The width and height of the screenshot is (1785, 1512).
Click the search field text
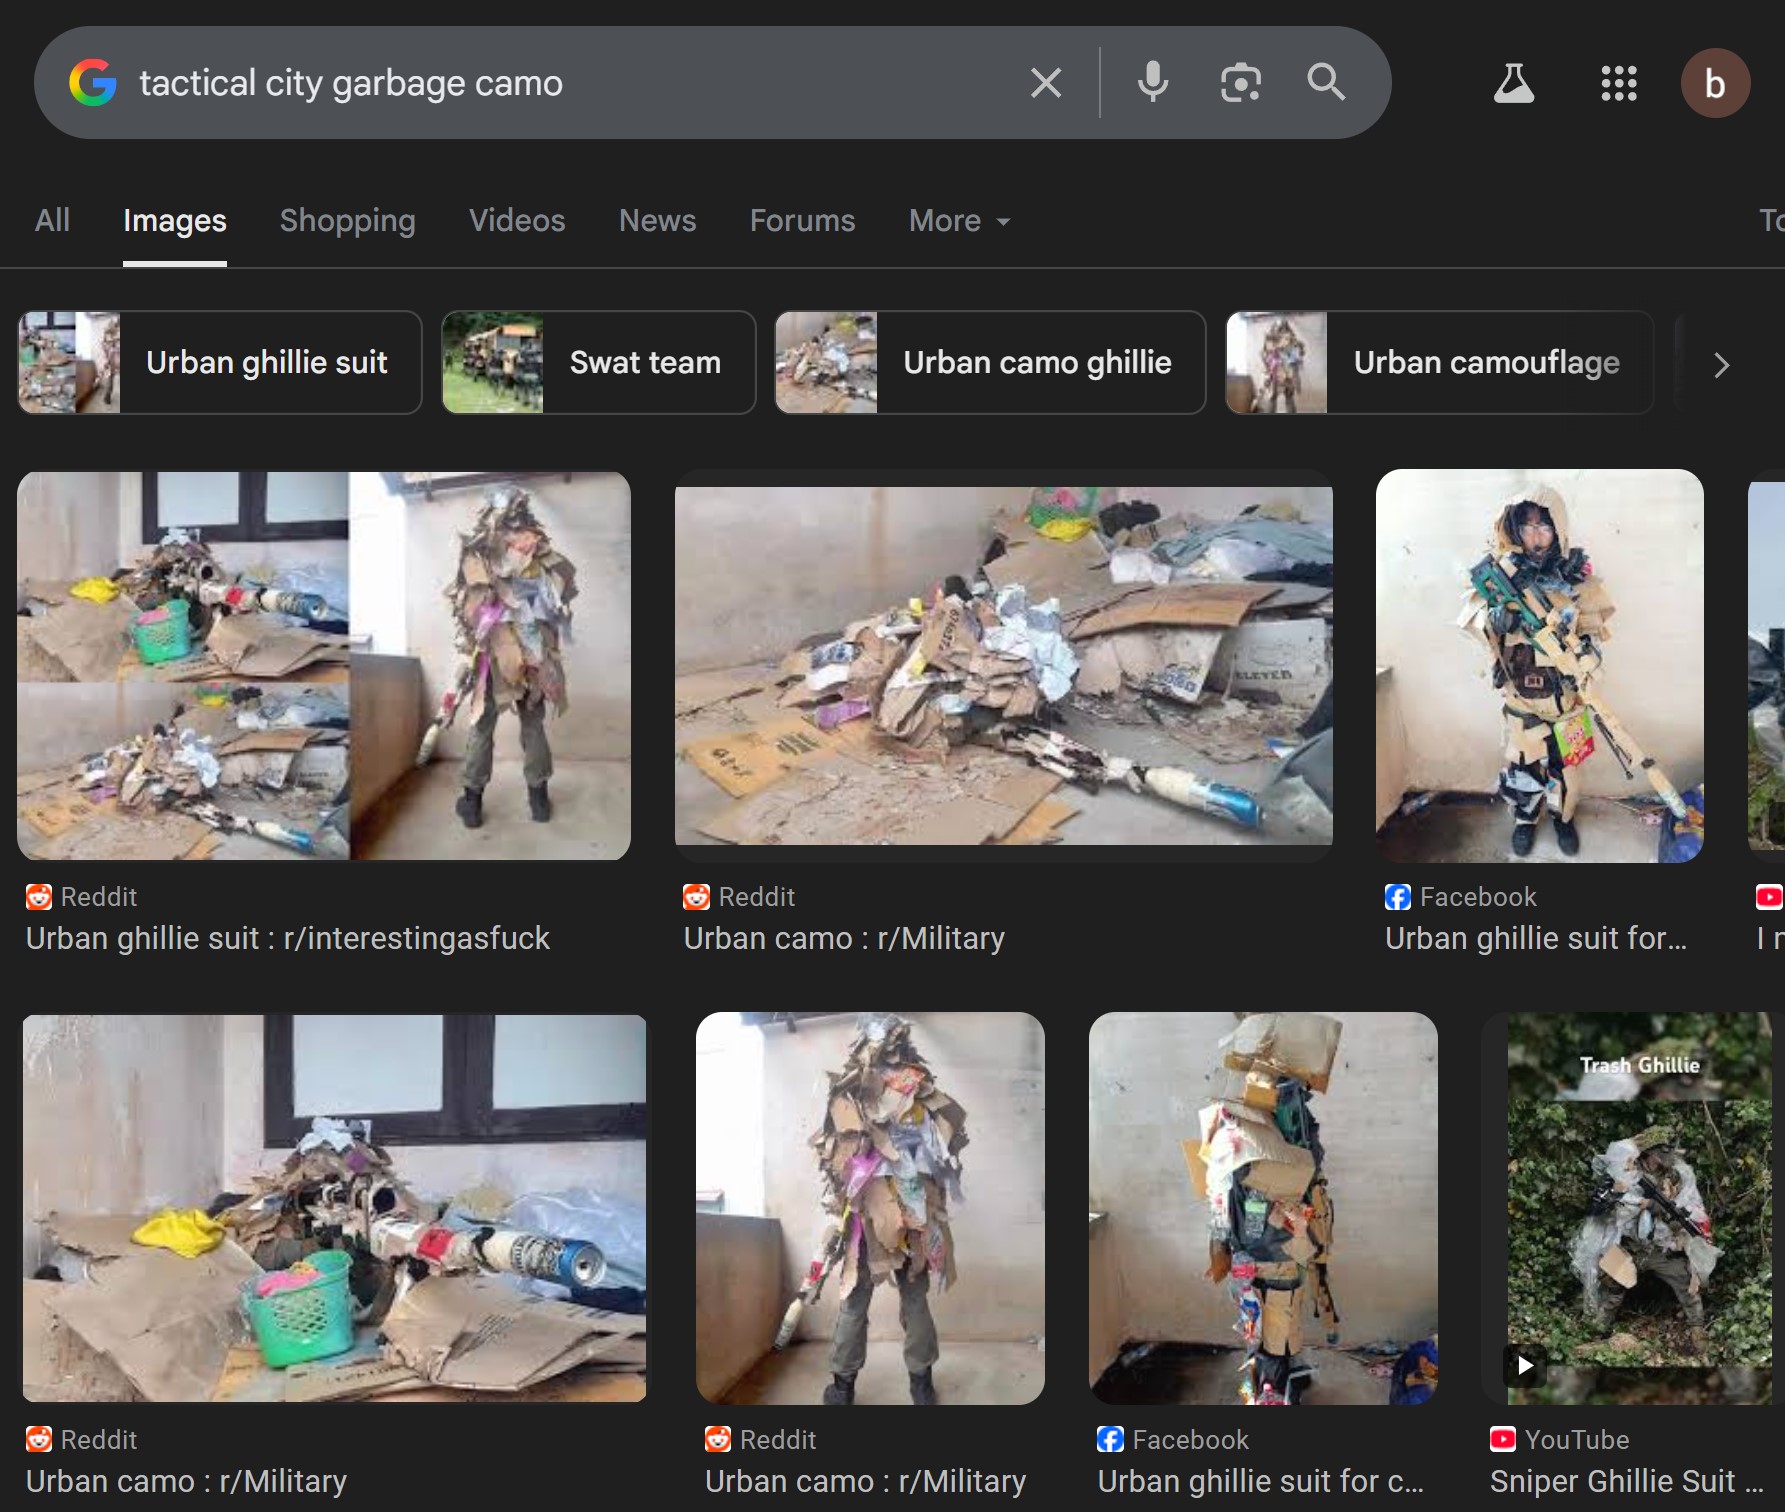tap(351, 83)
